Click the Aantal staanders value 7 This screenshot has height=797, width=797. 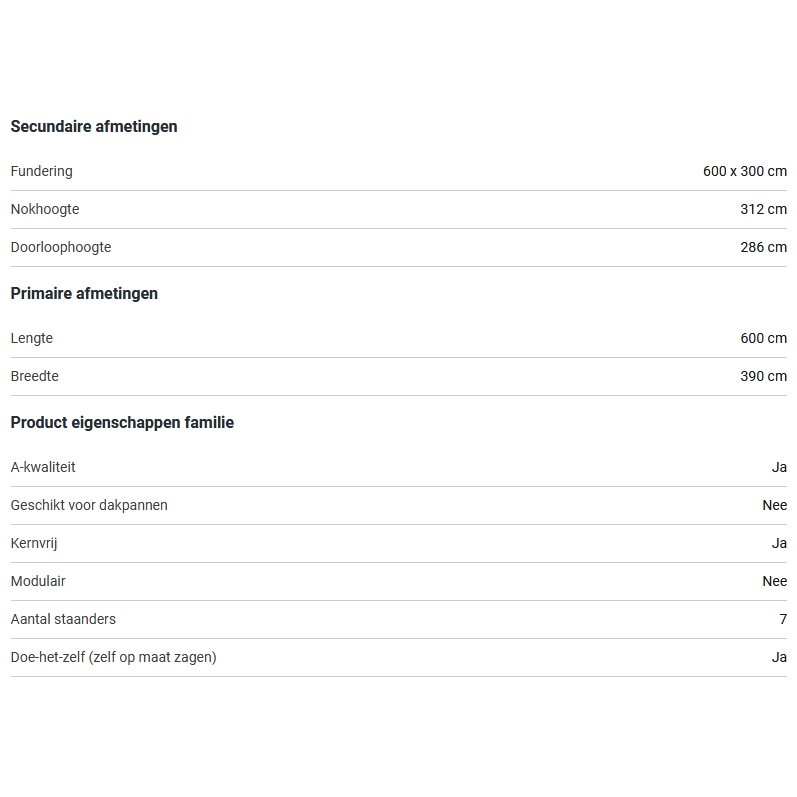point(783,619)
